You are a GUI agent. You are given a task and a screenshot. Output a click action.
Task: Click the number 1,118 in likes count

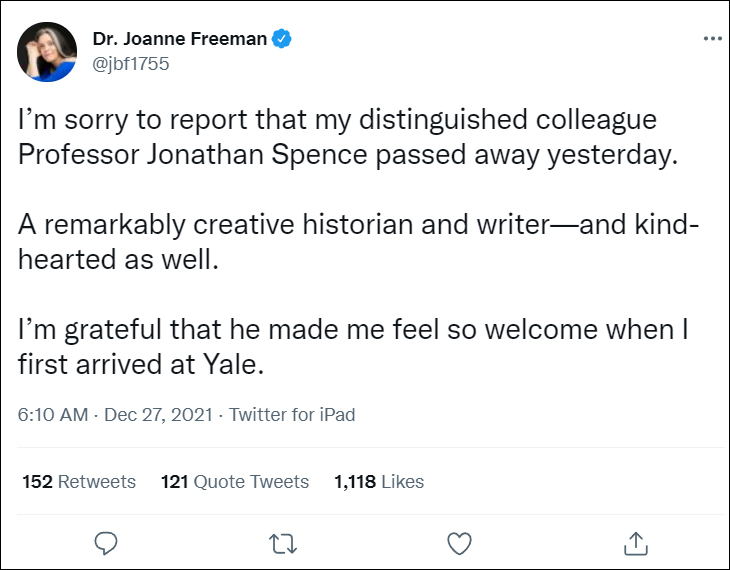(x=355, y=482)
